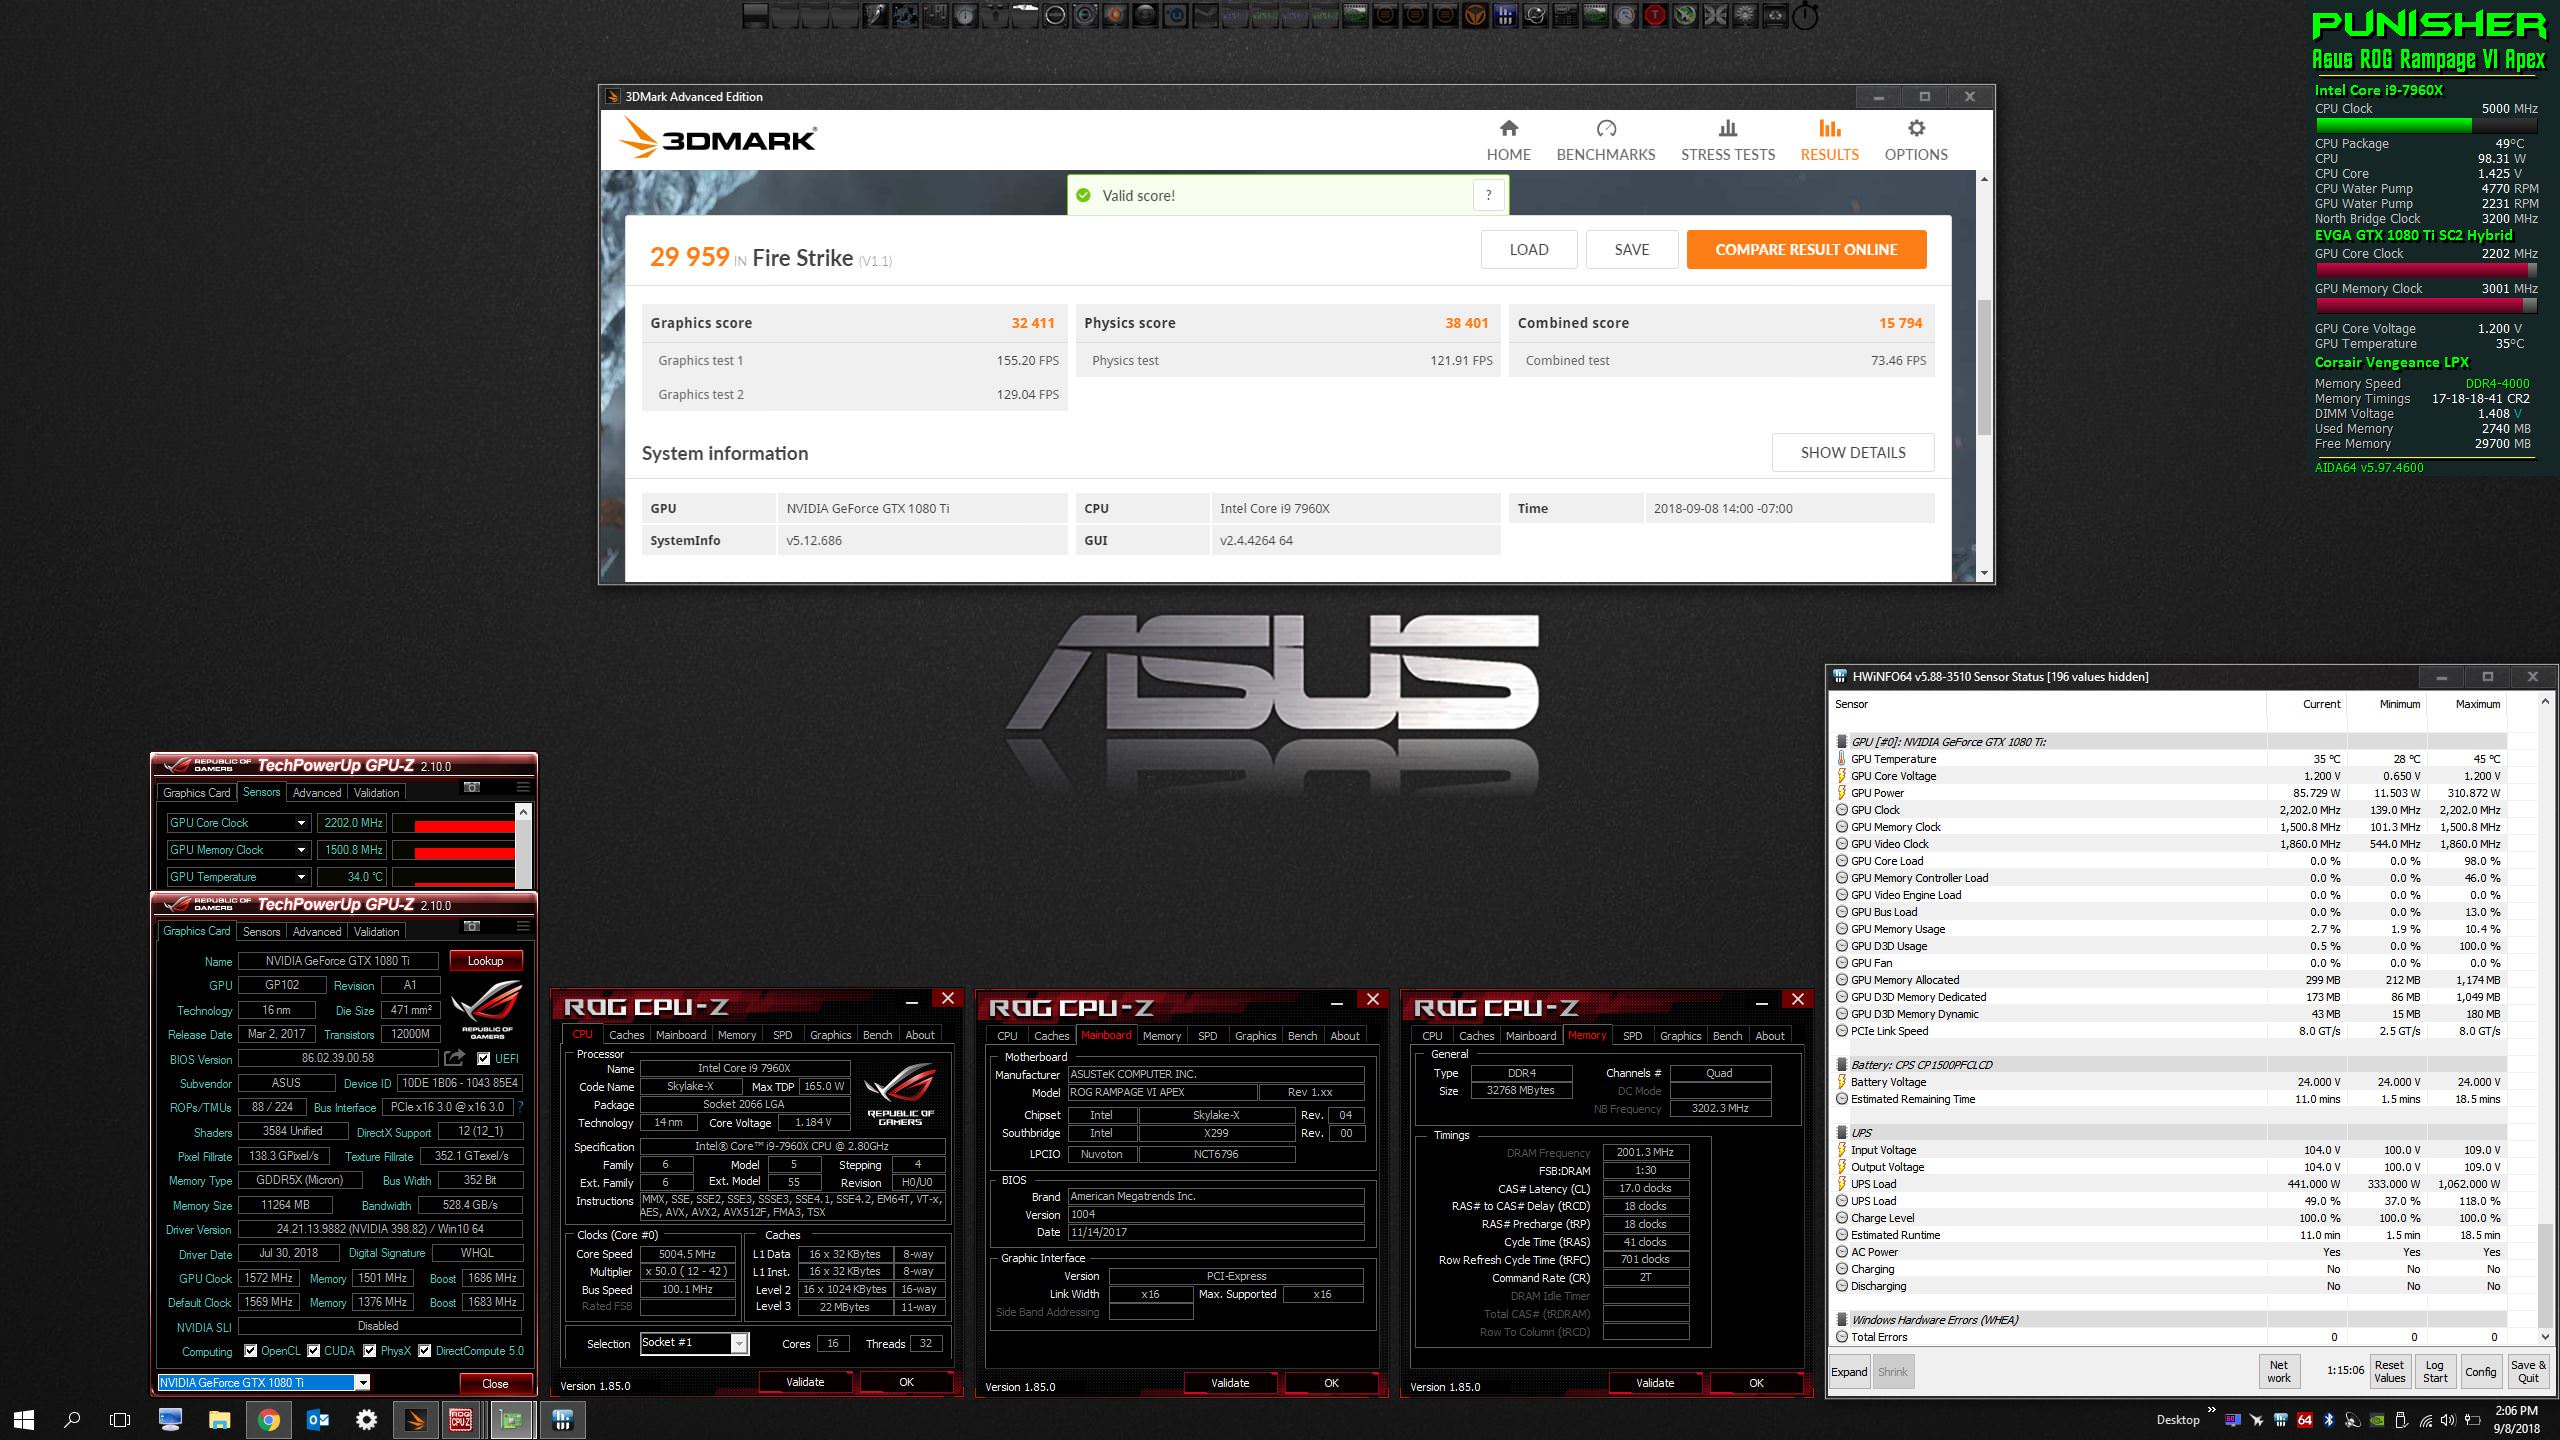Click the Bluetooth tray icon
The height and width of the screenshot is (1440, 2560).
pyautogui.click(x=2328, y=1420)
